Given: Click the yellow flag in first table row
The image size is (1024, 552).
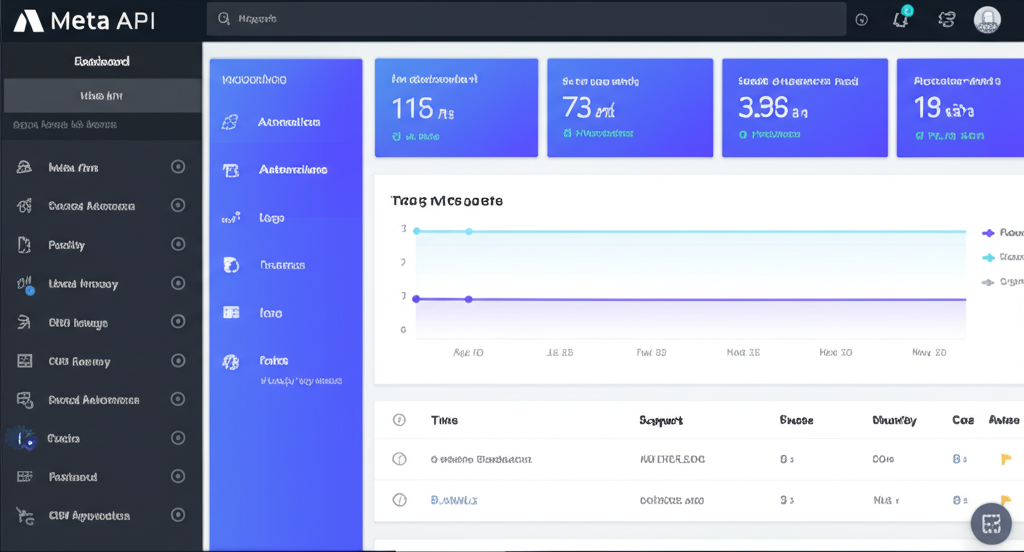Looking at the screenshot, I should click(x=1006, y=459).
